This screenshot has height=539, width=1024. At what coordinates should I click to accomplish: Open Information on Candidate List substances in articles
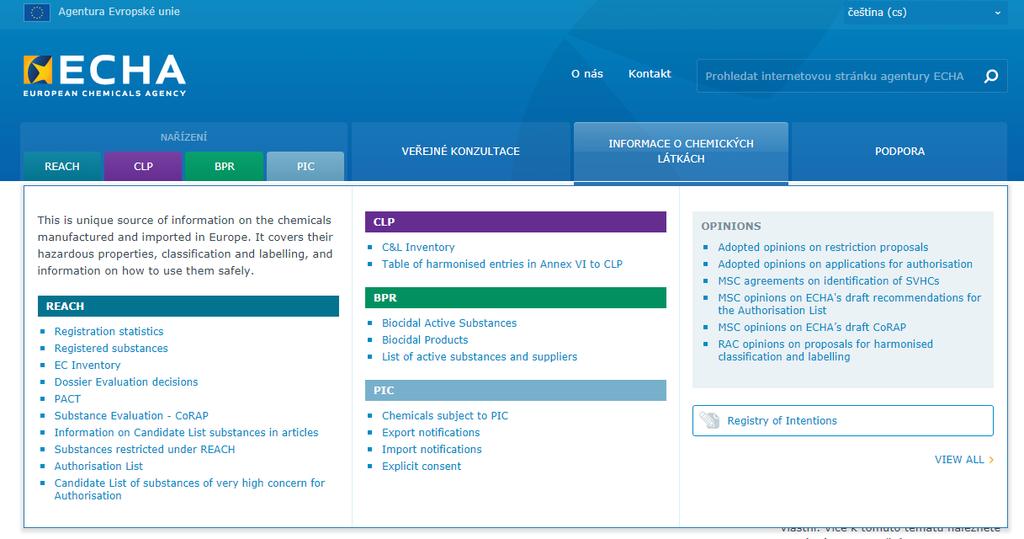point(186,433)
